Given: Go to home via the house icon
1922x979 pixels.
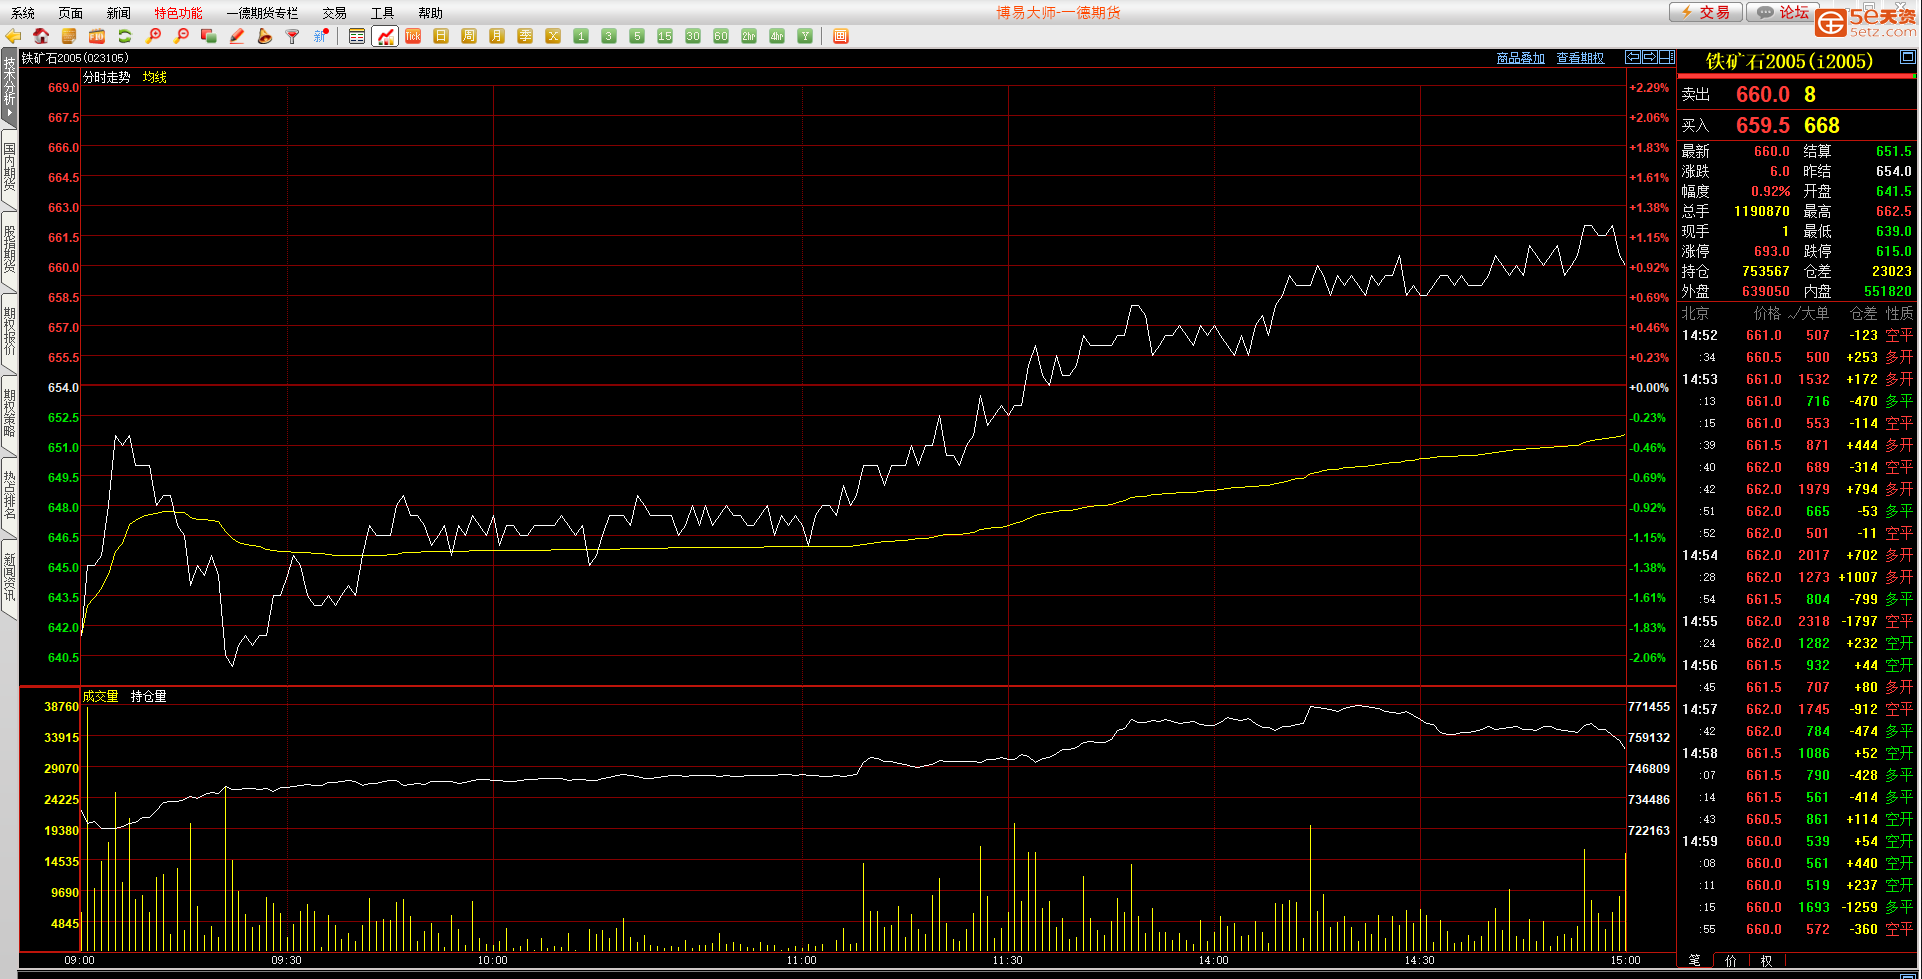Looking at the screenshot, I should pyautogui.click(x=41, y=36).
